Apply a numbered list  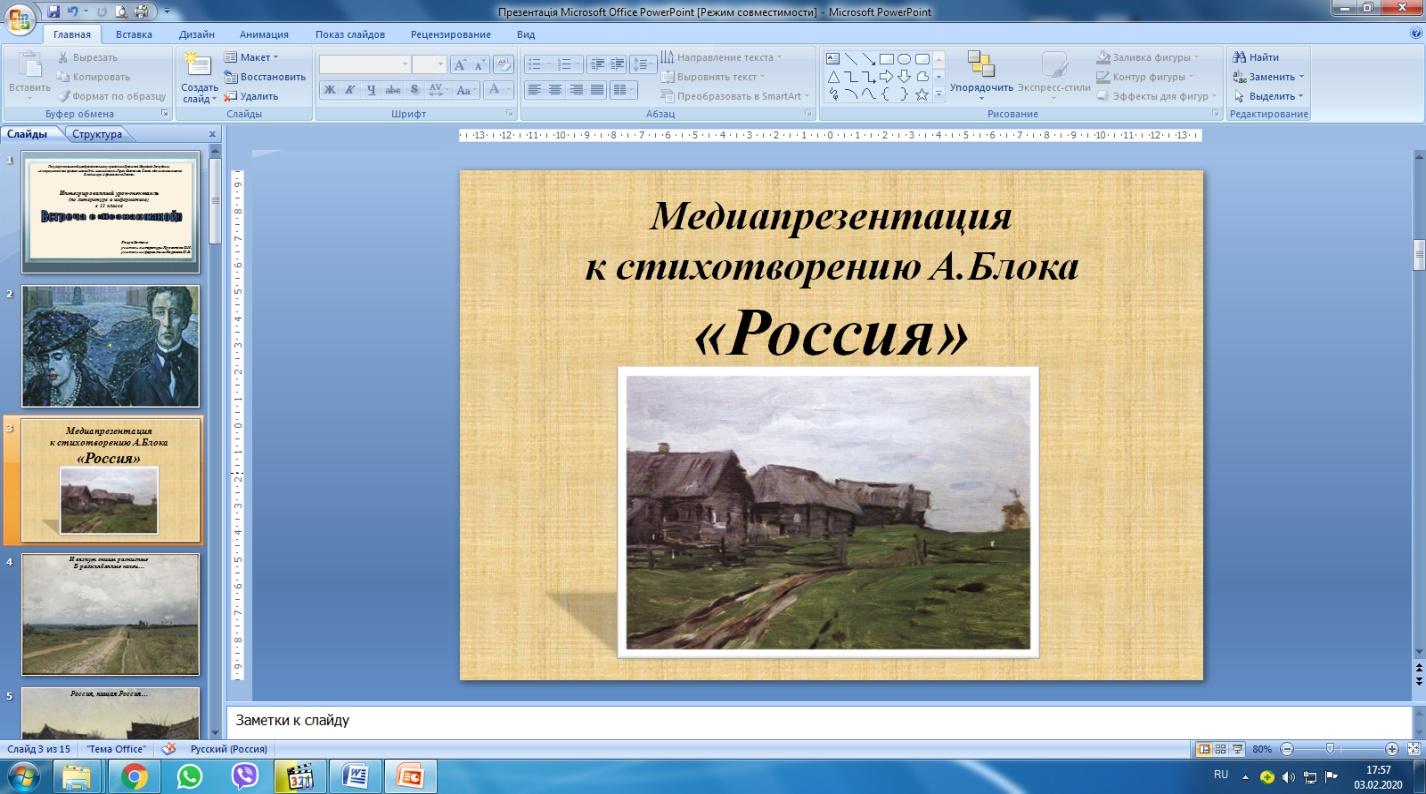pyautogui.click(x=569, y=64)
